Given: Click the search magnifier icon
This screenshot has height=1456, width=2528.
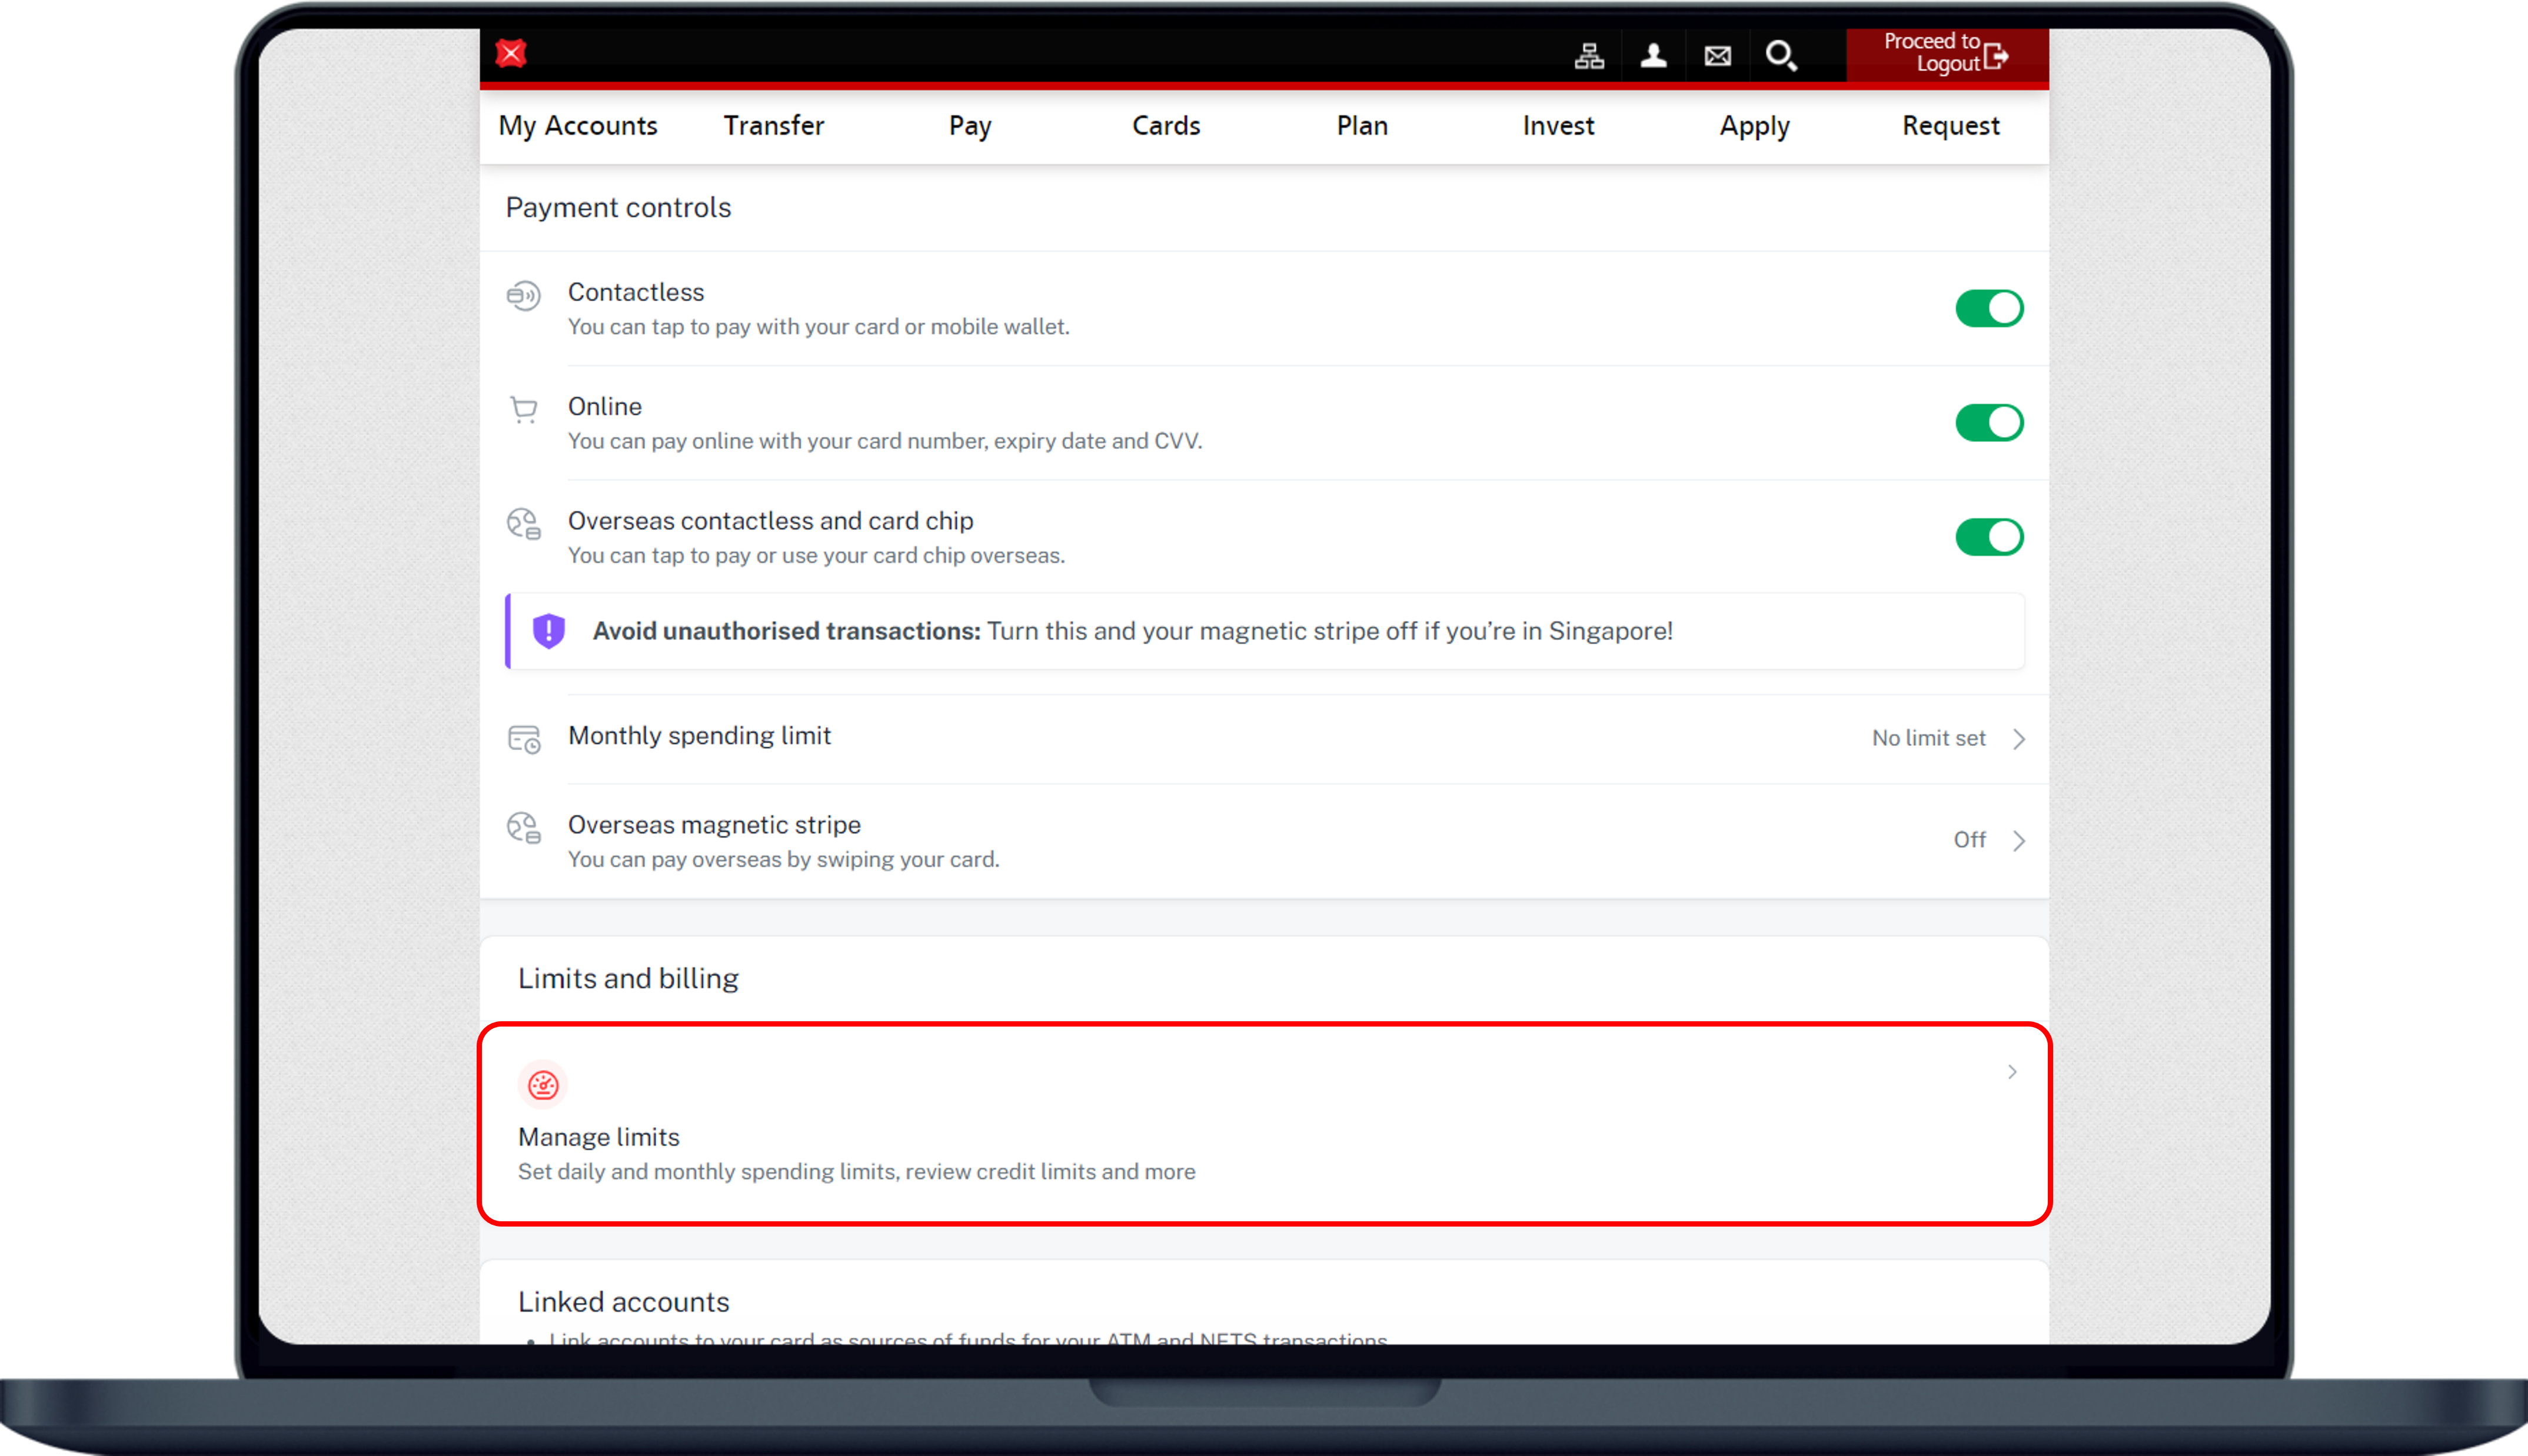Looking at the screenshot, I should pyautogui.click(x=1781, y=56).
